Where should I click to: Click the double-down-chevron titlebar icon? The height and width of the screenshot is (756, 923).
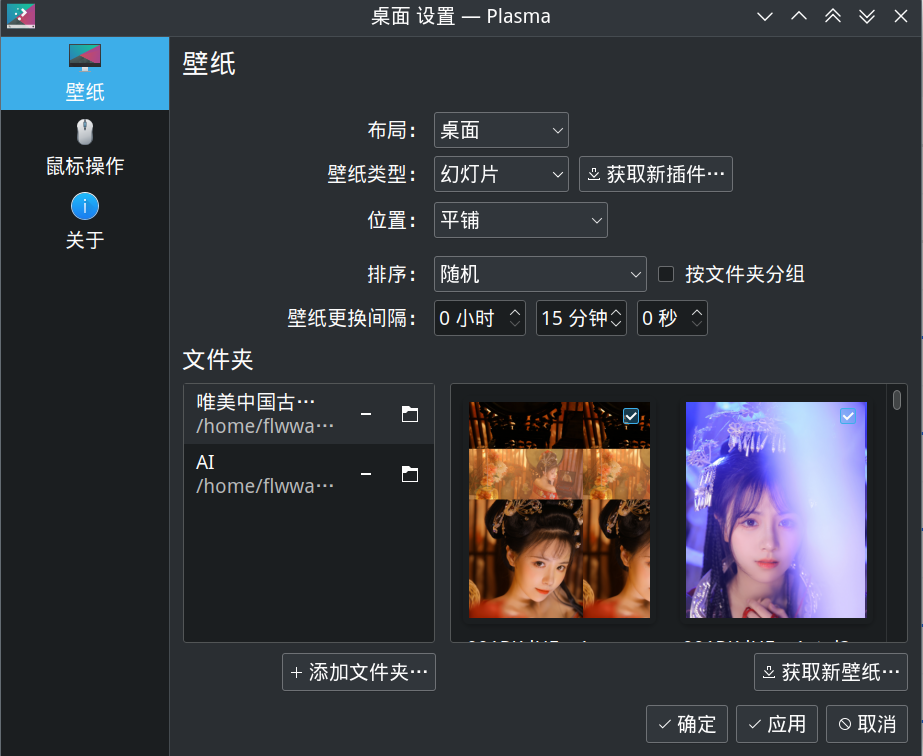pos(866,16)
